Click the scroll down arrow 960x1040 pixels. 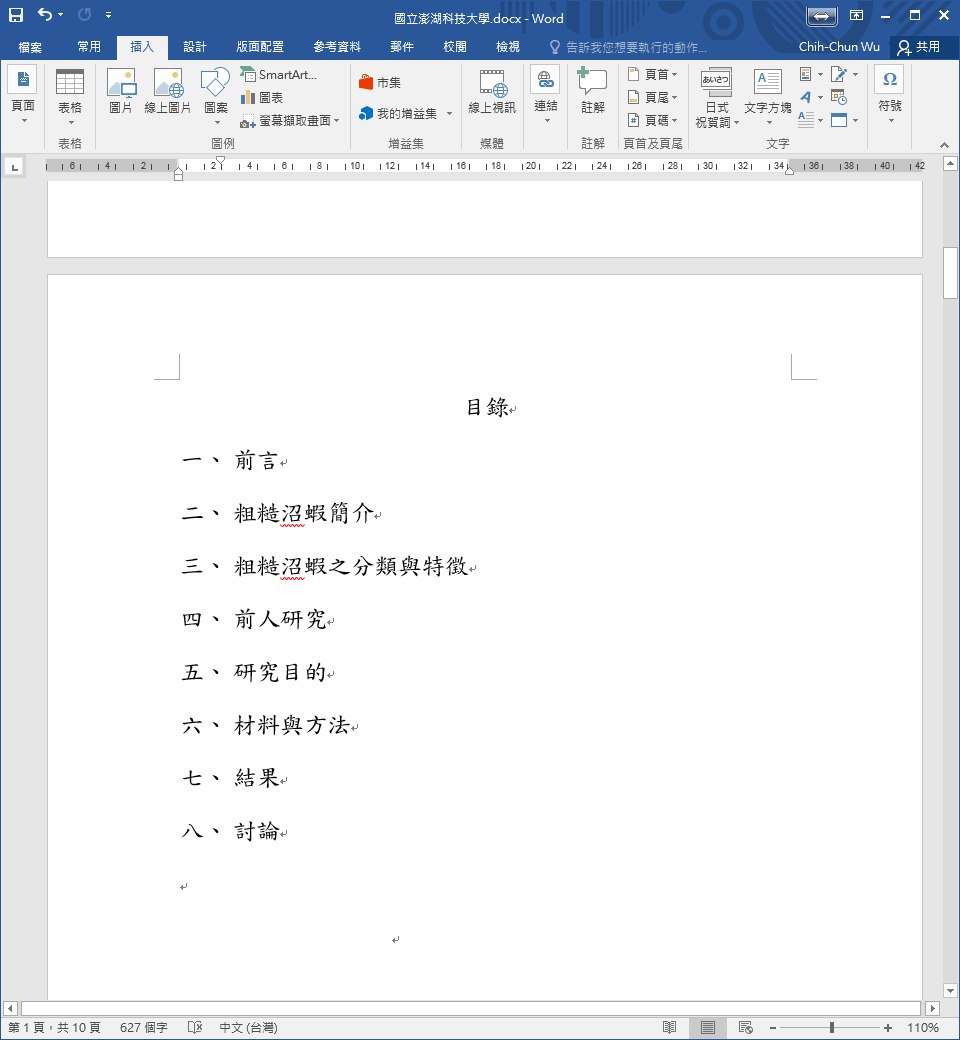coord(950,991)
